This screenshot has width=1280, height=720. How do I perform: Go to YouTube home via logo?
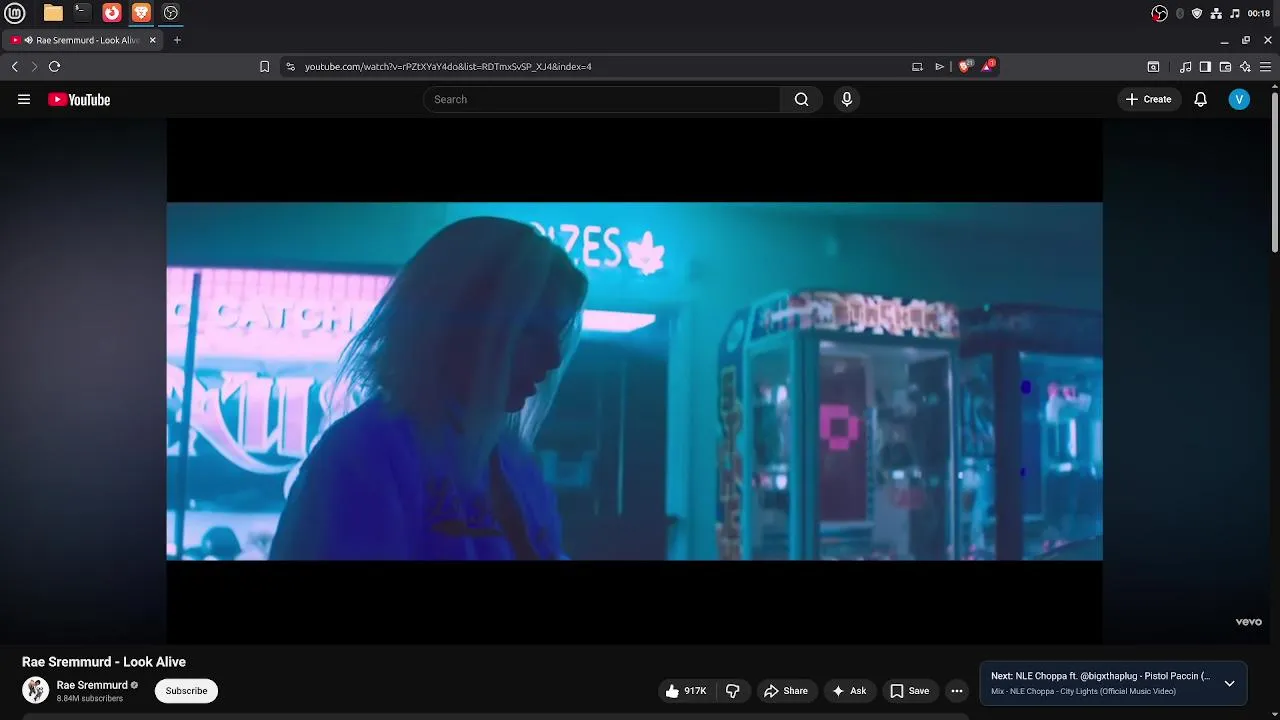79,99
